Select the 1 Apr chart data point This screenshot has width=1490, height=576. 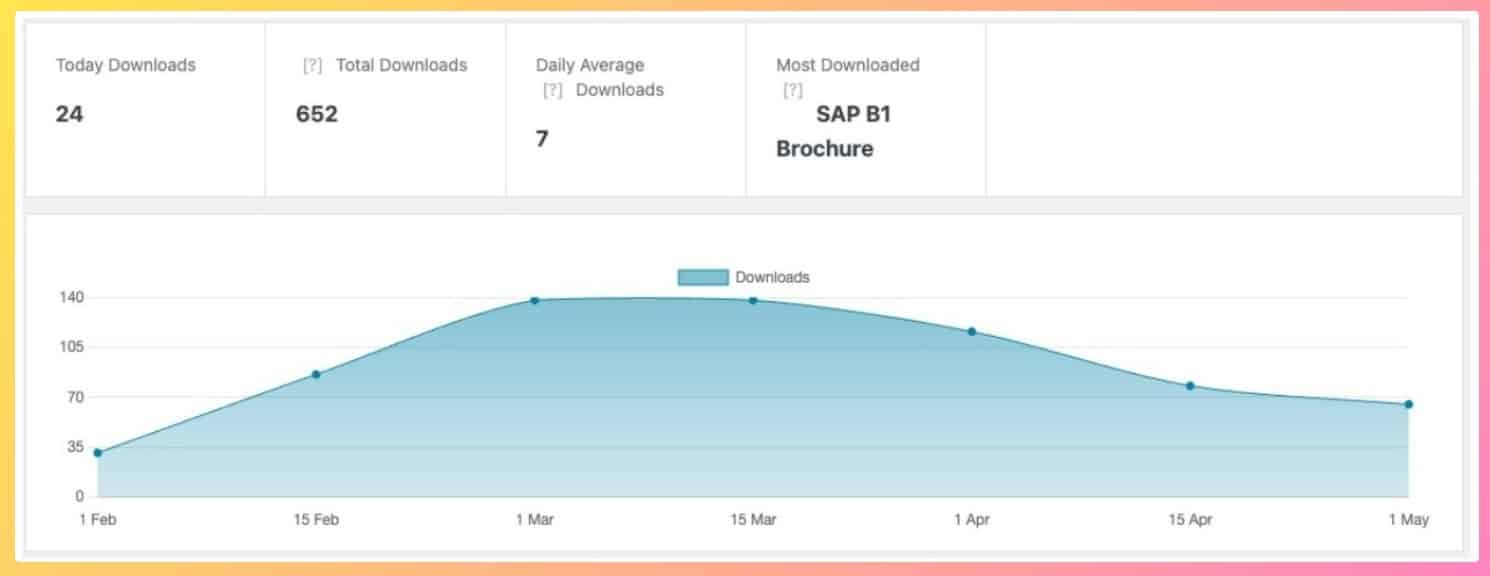point(972,332)
